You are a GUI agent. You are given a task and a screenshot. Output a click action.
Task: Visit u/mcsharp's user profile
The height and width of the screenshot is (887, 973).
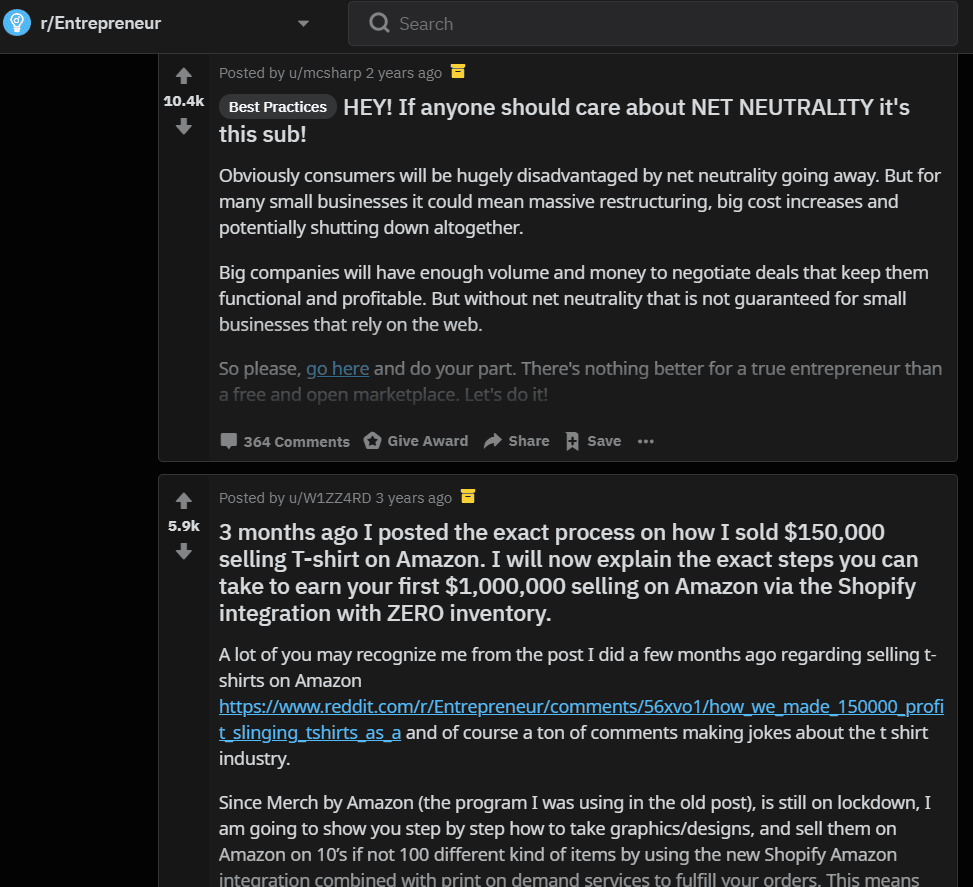(325, 73)
